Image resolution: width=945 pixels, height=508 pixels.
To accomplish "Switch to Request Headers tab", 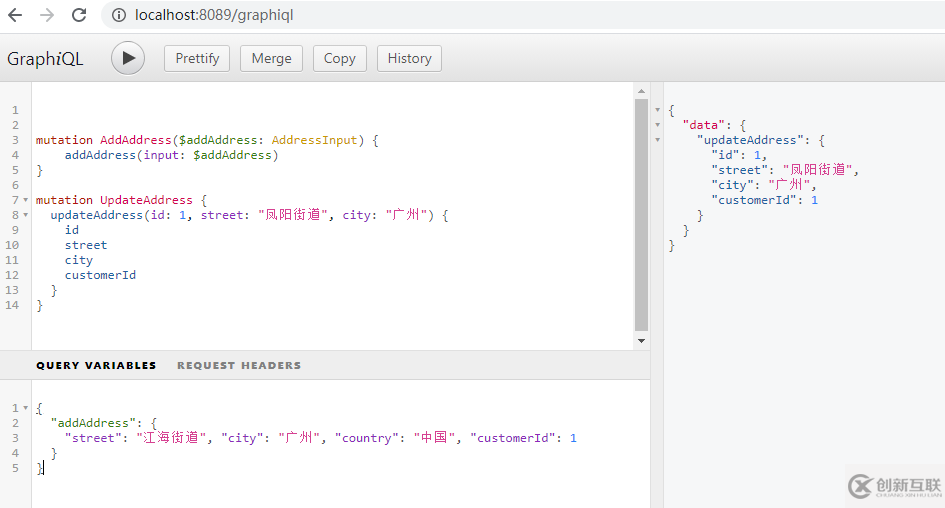I will [x=239, y=365].
